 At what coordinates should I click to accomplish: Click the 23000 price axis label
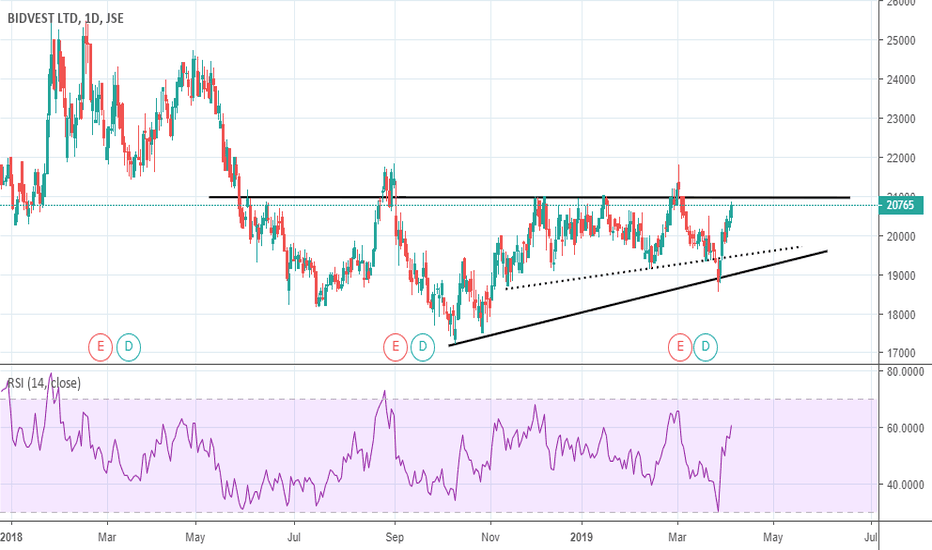point(900,119)
